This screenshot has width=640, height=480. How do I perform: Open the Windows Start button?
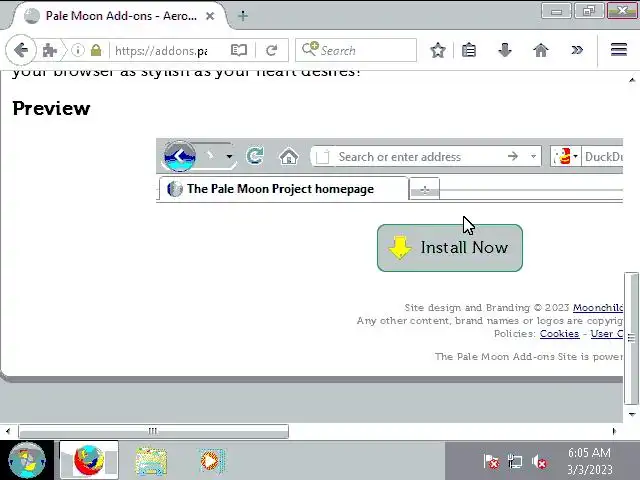click(x=27, y=460)
